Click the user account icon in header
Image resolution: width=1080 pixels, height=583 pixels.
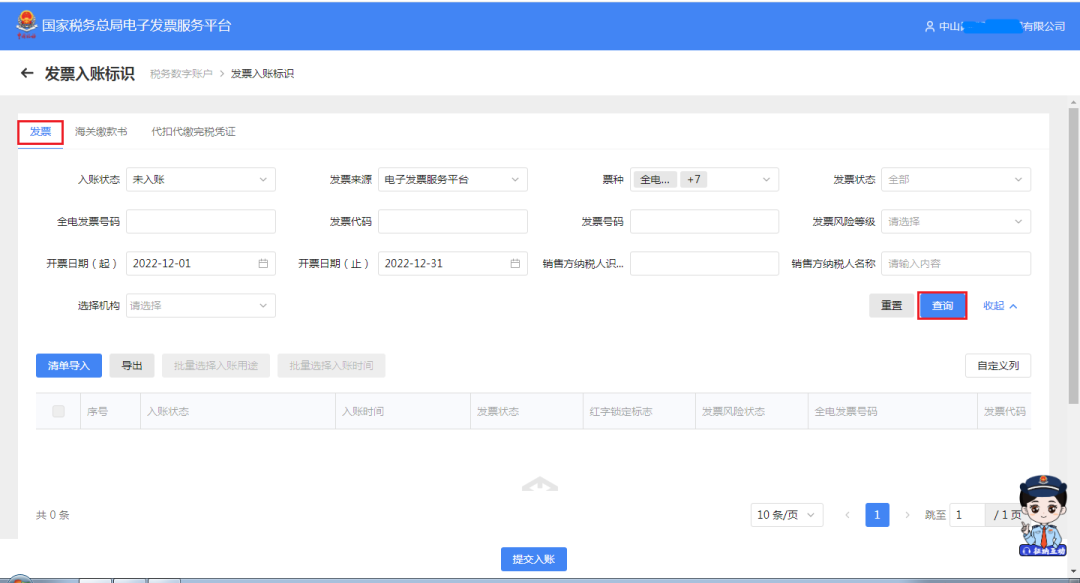pyautogui.click(x=929, y=26)
